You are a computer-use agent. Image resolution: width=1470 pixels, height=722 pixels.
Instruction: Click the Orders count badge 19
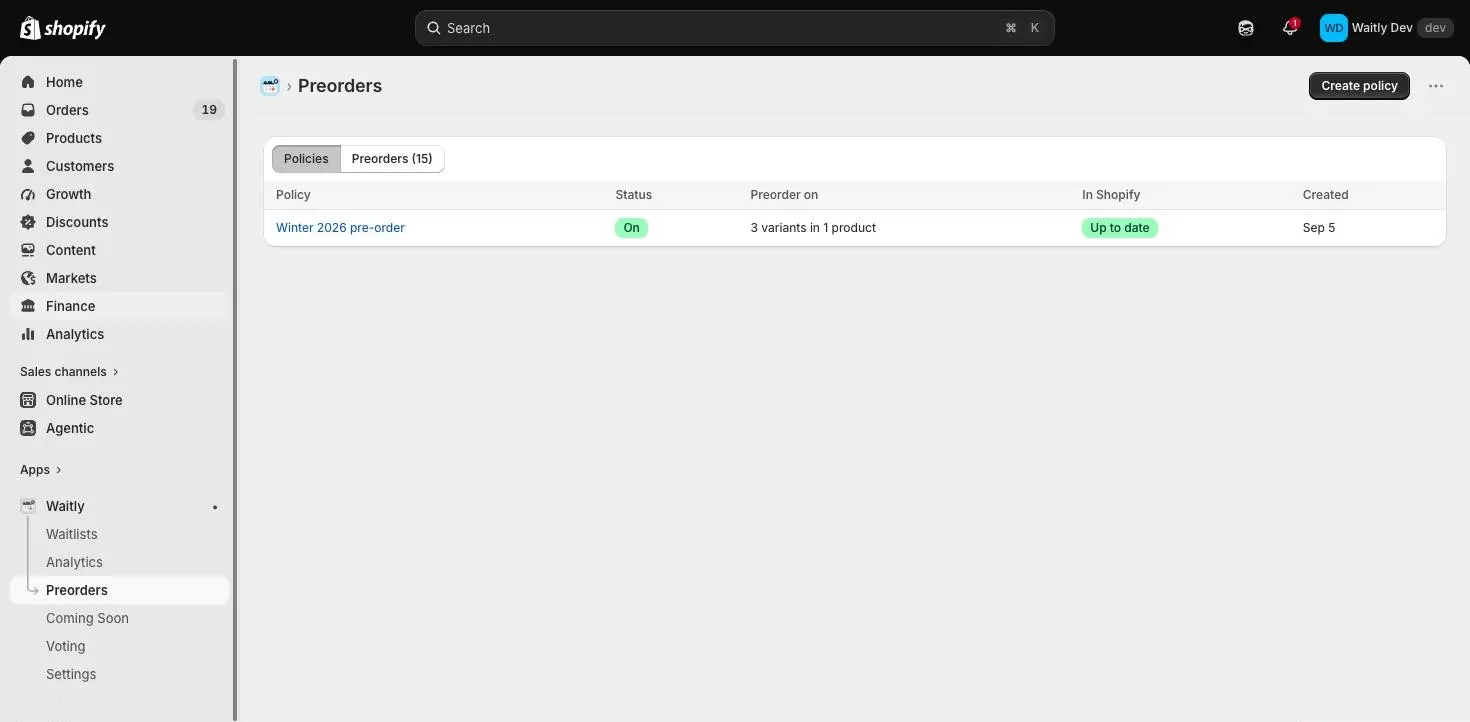click(x=209, y=110)
